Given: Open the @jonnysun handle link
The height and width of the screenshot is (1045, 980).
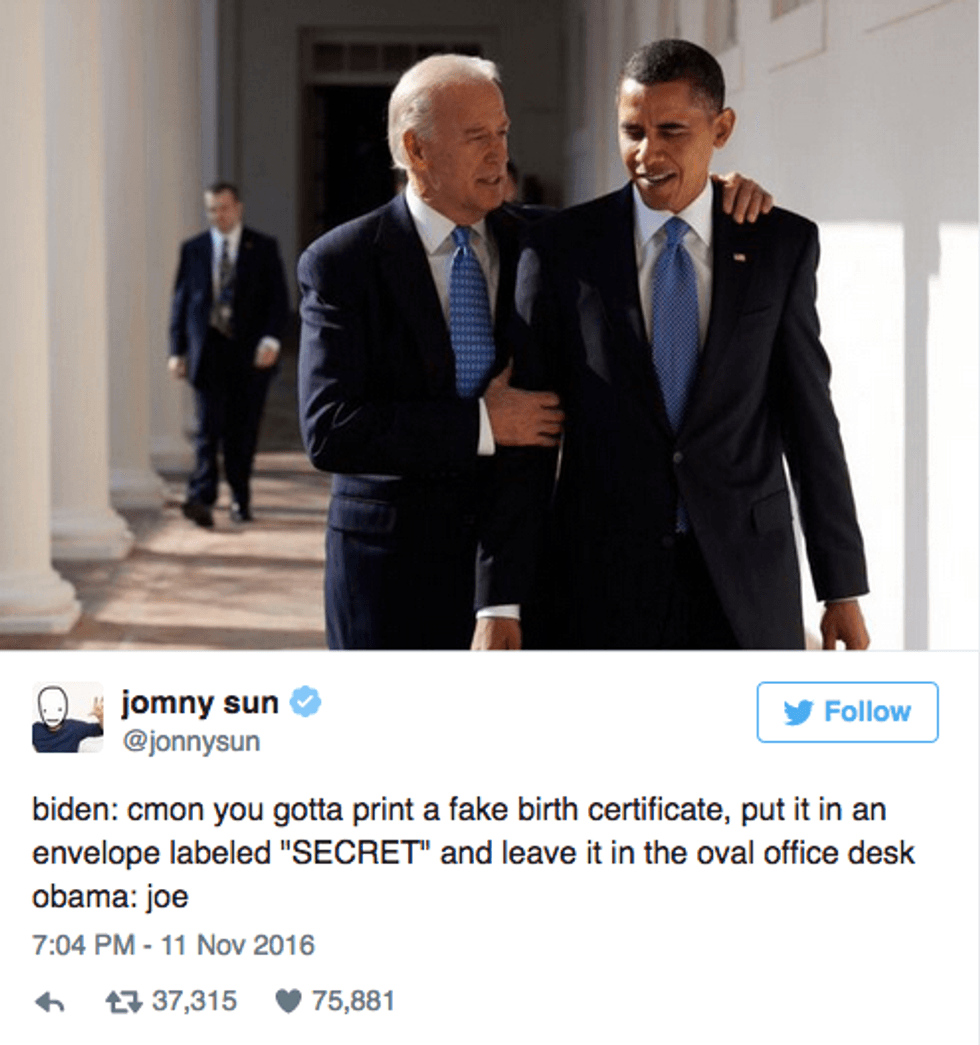Looking at the screenshot, I should click(x=191, y=742).
